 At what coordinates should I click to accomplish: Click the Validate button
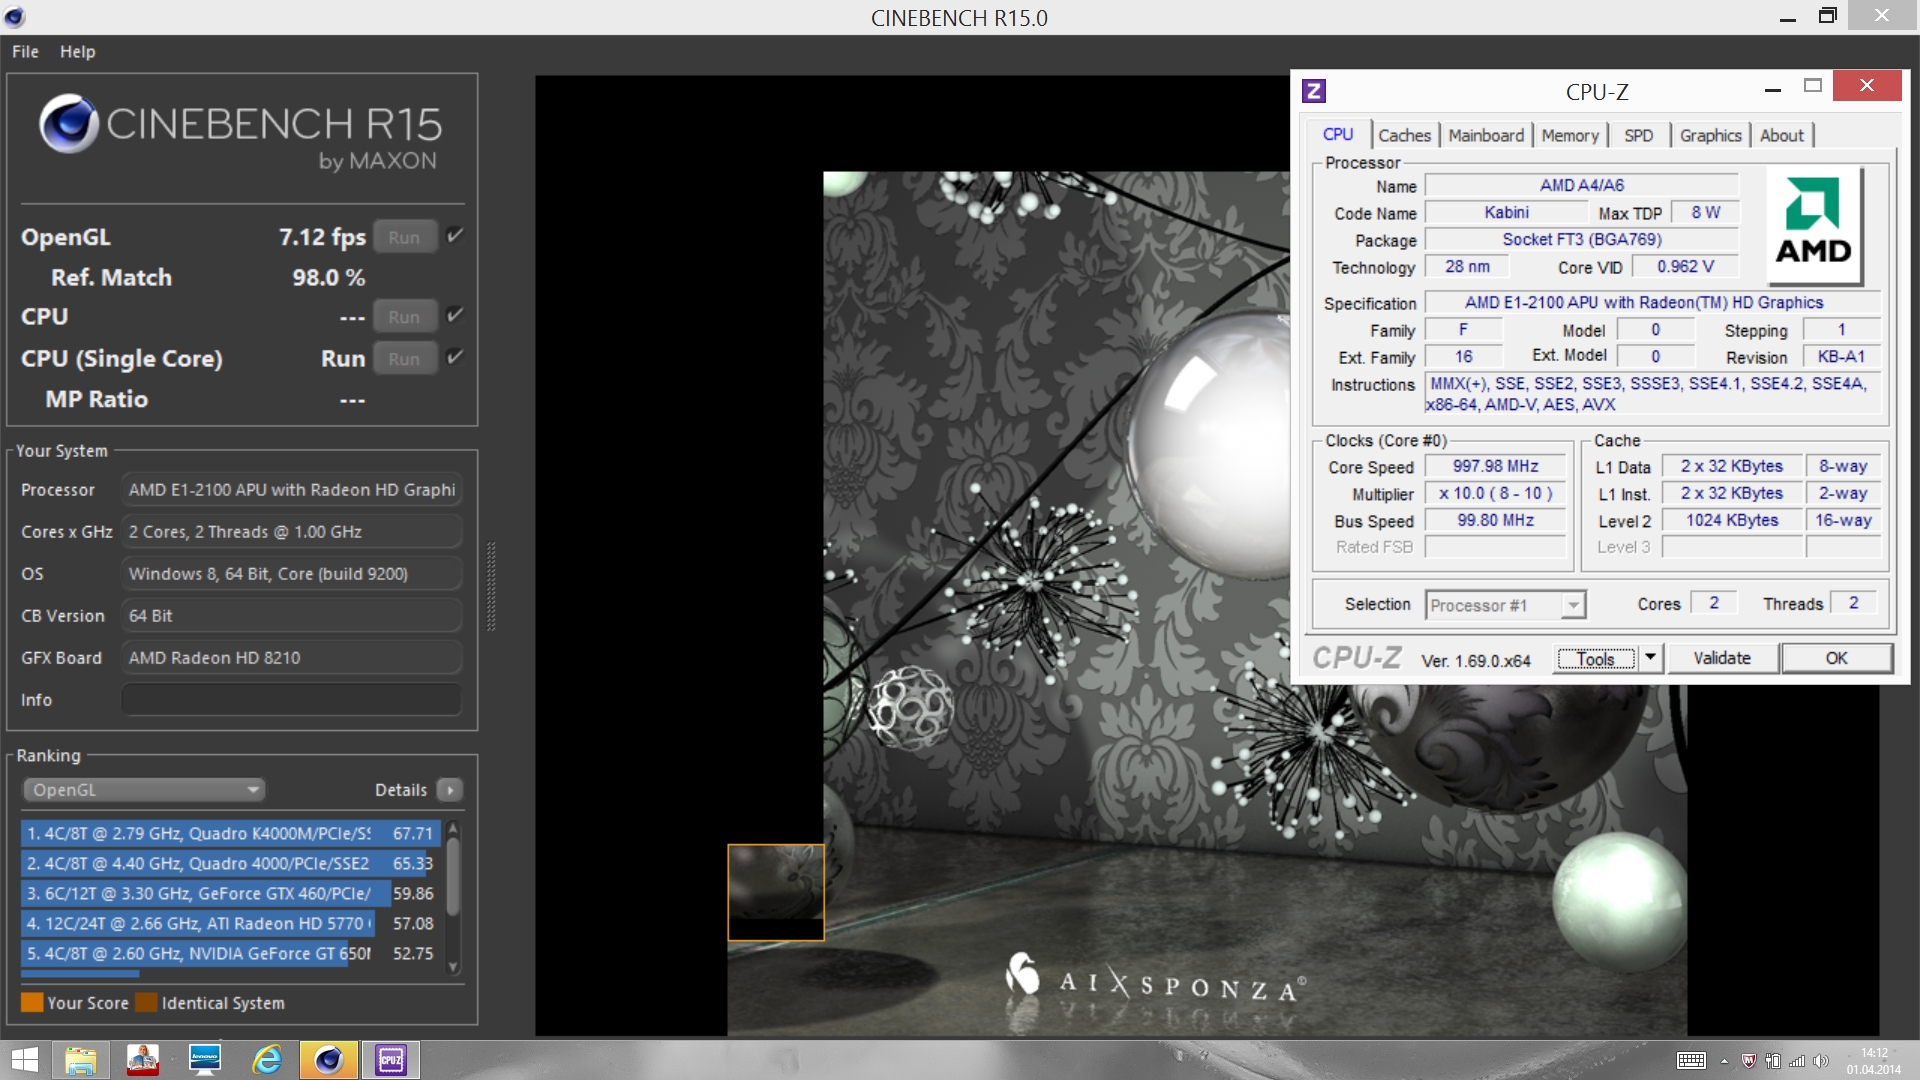coord(1721,658)
